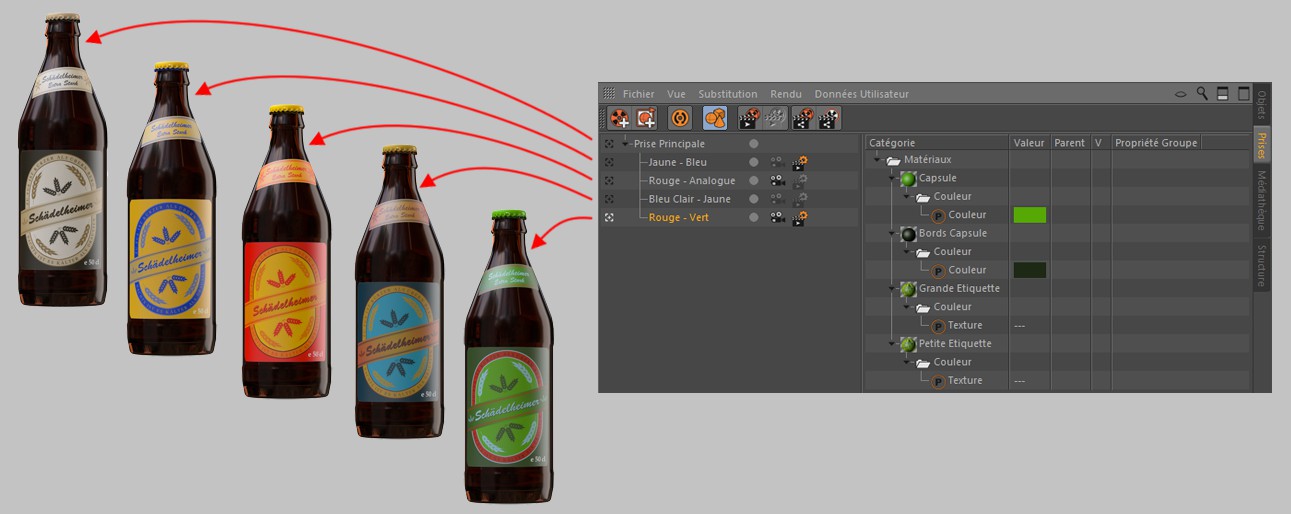Click camera icon on Rouge - Analogue row
Screen dimensions: 1291x514
point(776,181)
